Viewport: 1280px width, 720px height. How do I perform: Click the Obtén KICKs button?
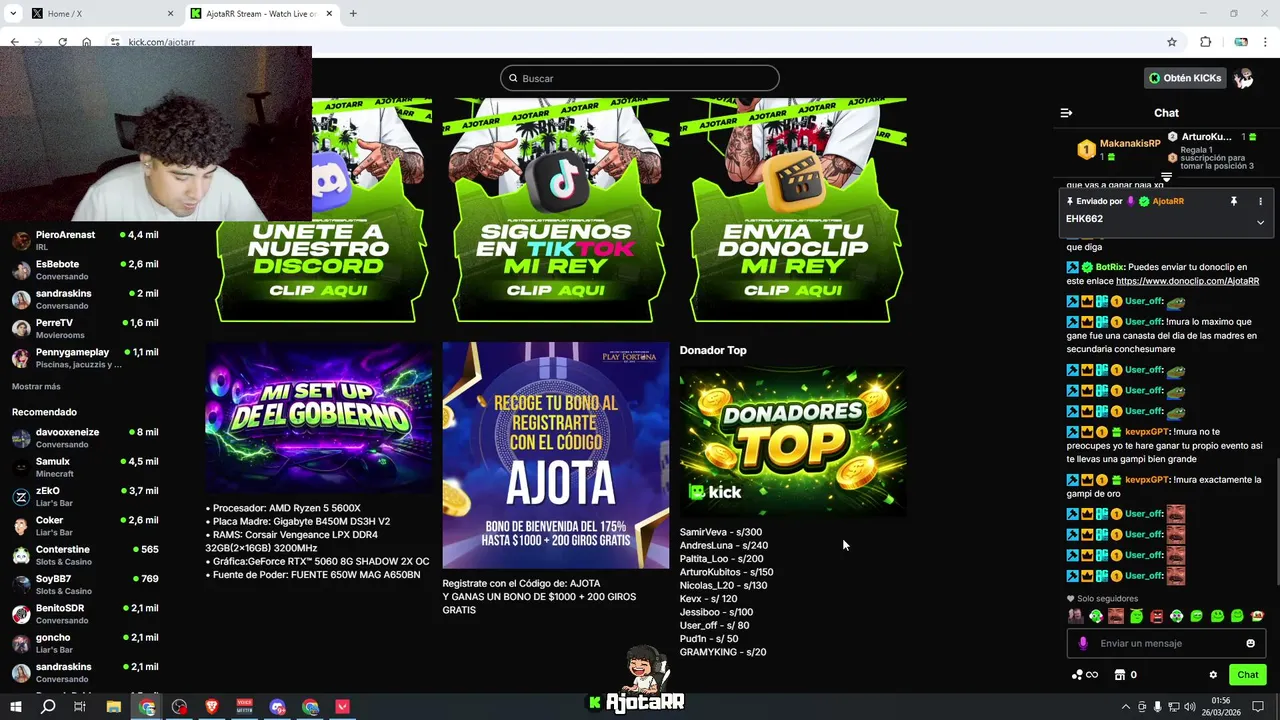(1185, 78)
